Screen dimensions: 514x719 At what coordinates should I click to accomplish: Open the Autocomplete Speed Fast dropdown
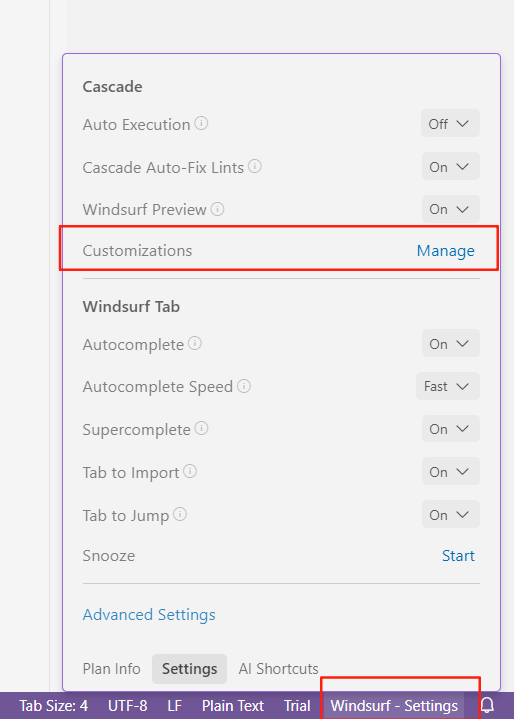(x=448, y=386)
